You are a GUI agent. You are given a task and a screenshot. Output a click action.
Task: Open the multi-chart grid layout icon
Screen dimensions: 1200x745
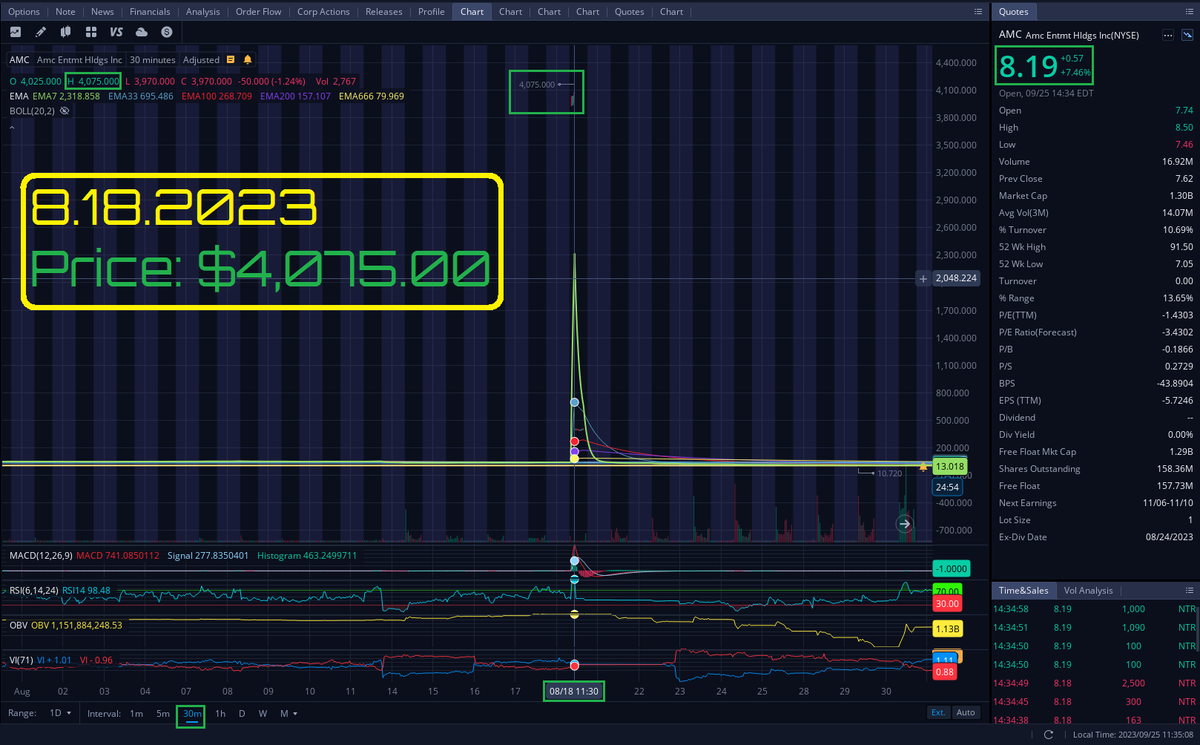pyautogui.click(x=91, y=32)
